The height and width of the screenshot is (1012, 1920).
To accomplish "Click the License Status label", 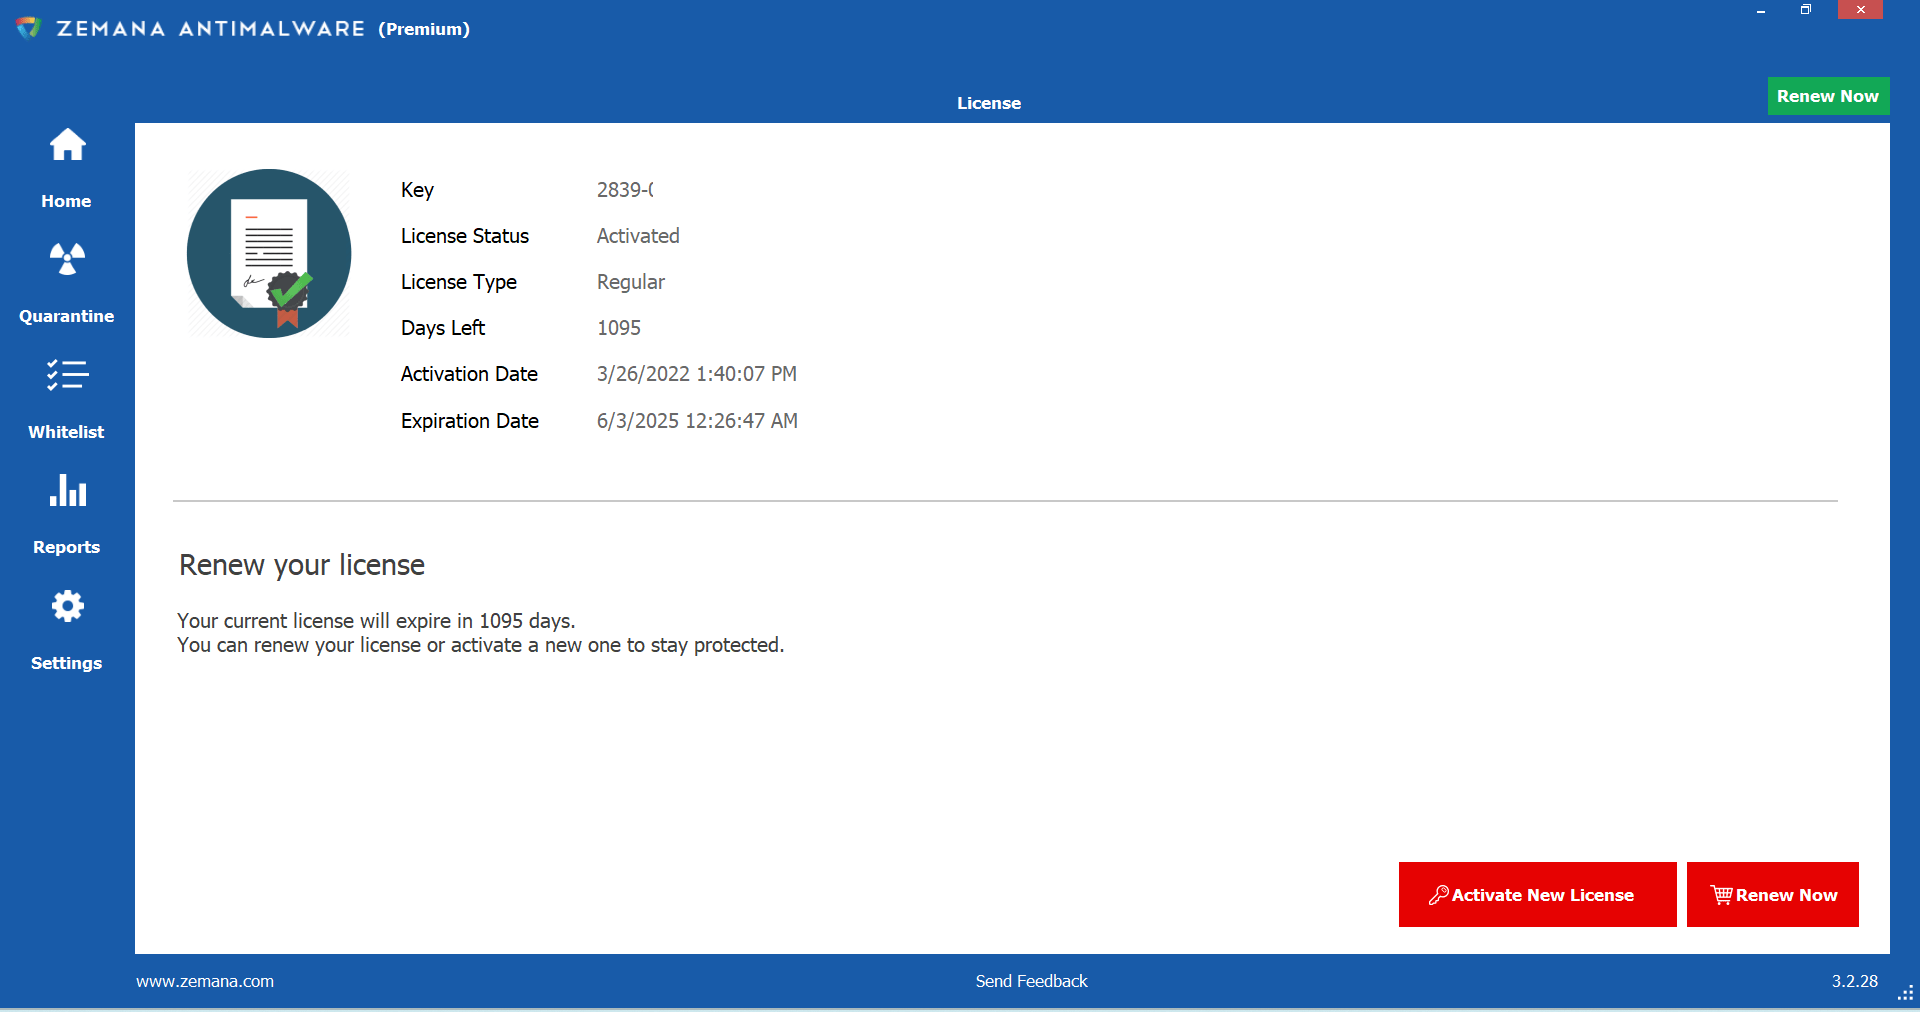I will [465, 236].
